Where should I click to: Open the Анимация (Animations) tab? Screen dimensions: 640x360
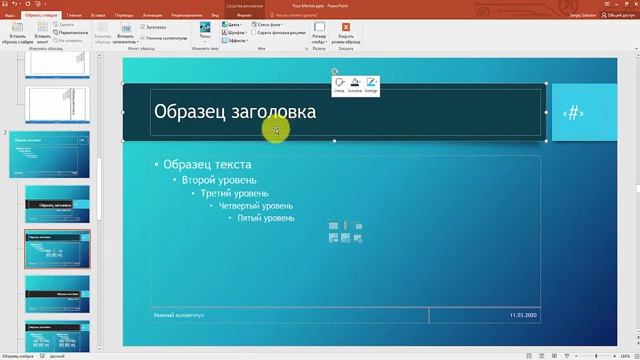coord(153,15)
